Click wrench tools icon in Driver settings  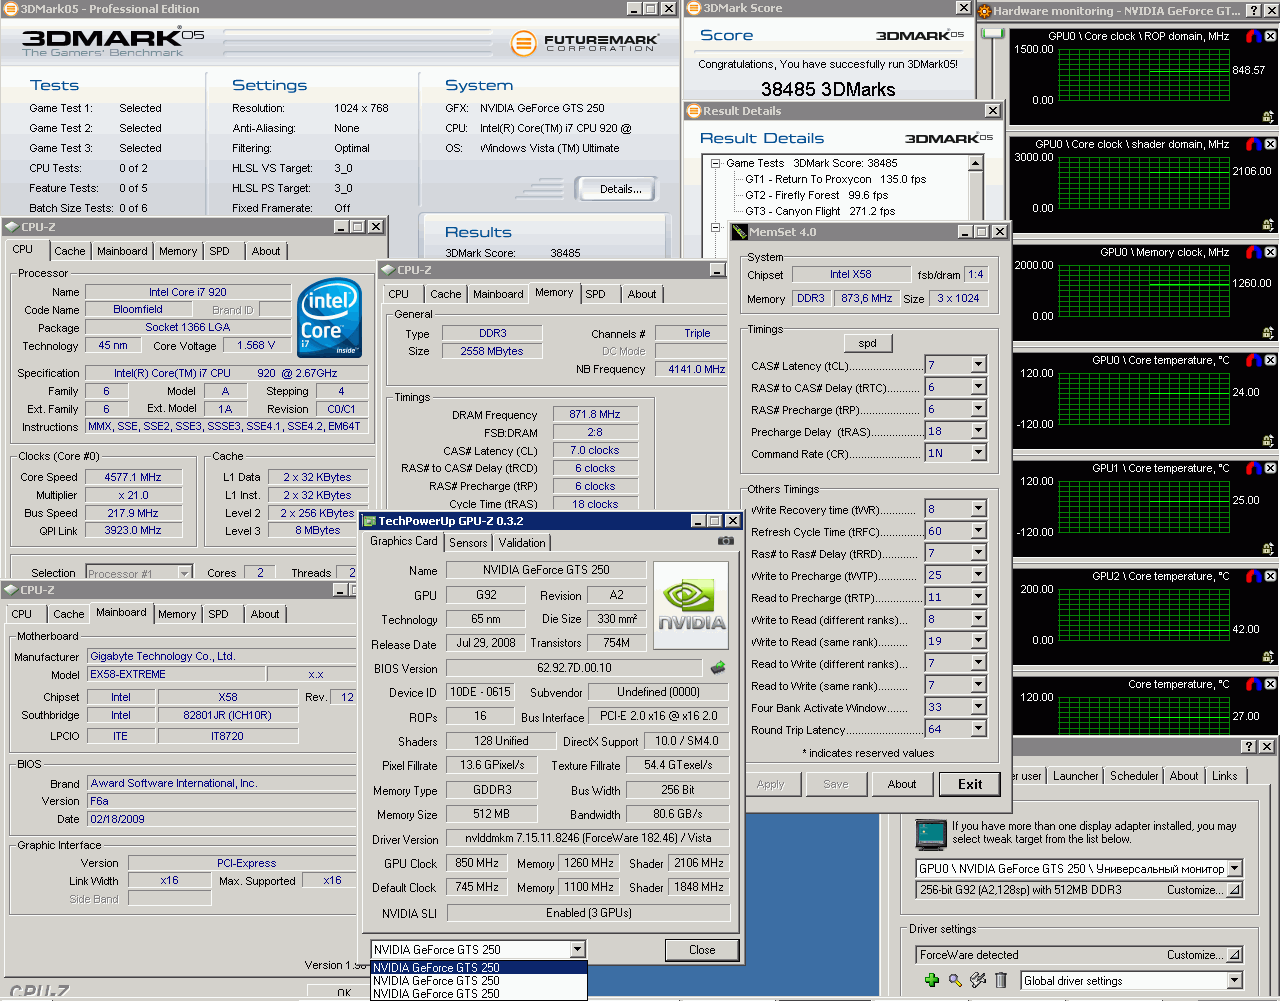pos(978,980)
